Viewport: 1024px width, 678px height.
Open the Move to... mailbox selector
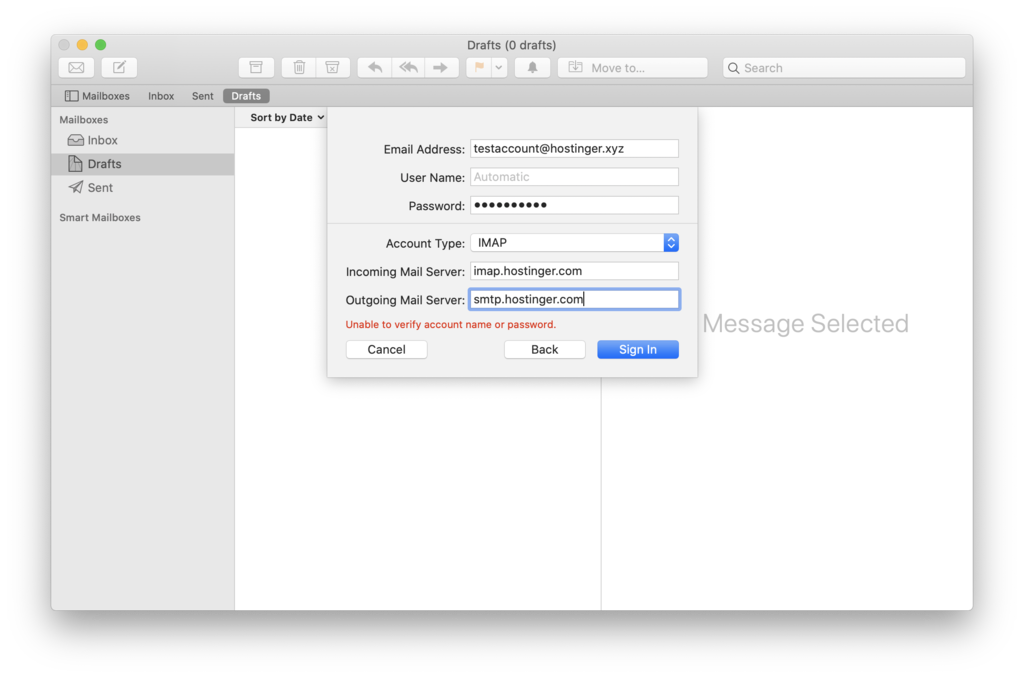coord(632,67)
